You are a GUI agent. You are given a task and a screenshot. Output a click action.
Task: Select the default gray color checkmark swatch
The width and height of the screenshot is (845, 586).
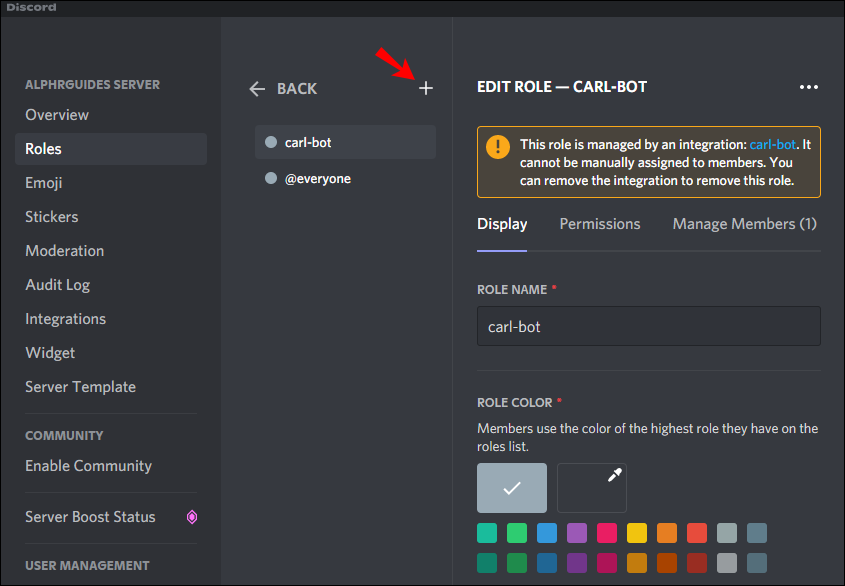click(512, 488)
